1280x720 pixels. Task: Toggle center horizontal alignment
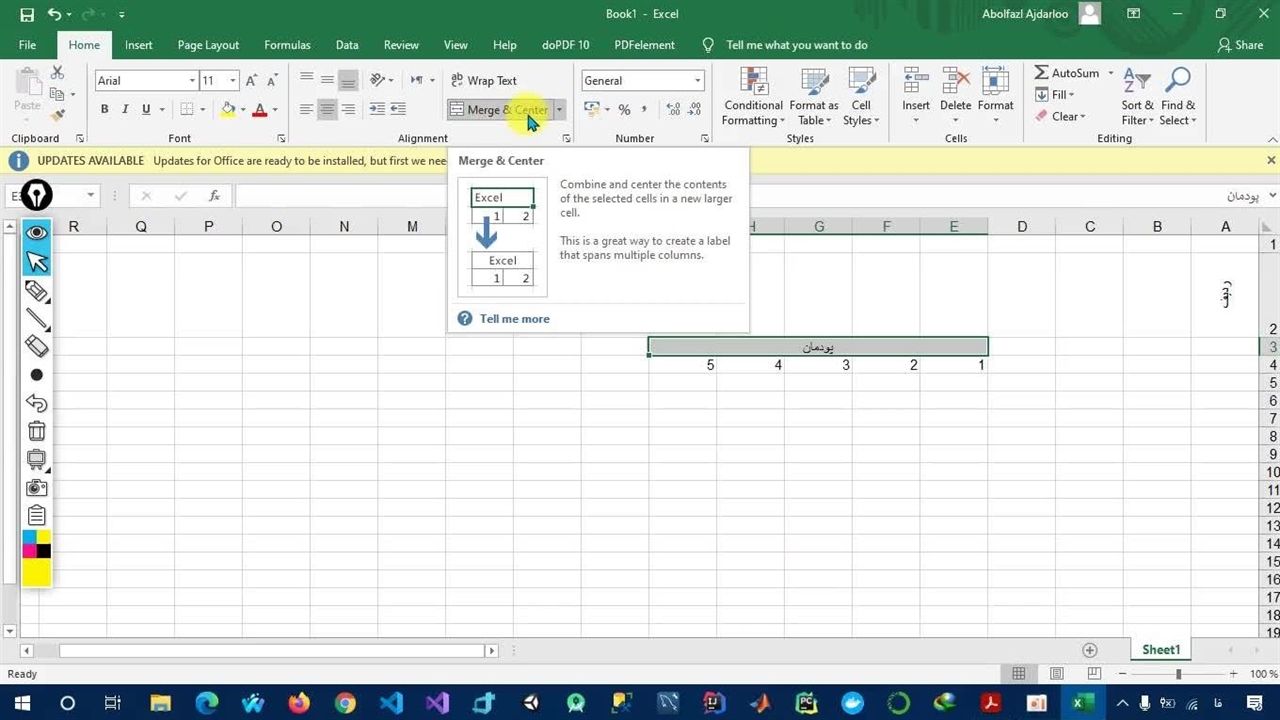point(327,109)
